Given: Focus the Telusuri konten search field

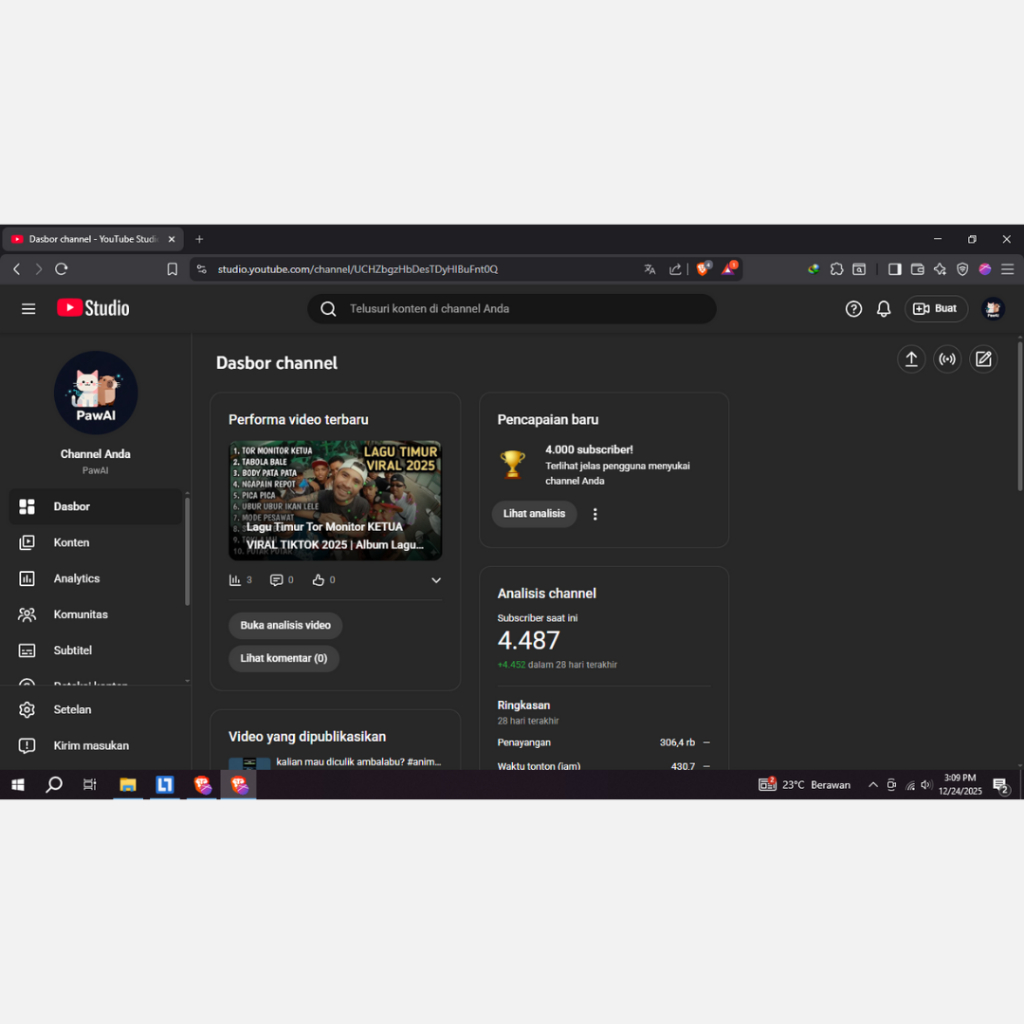Looking at the screenshot, I should point(511,308).
